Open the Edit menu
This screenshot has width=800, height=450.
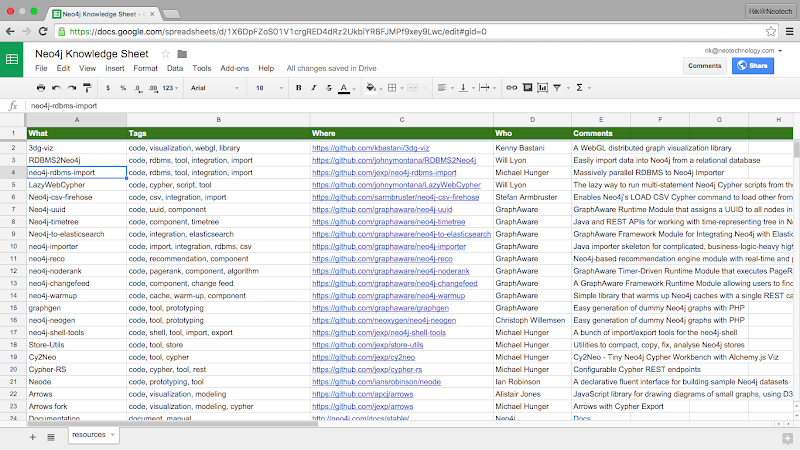pos(63,68)
